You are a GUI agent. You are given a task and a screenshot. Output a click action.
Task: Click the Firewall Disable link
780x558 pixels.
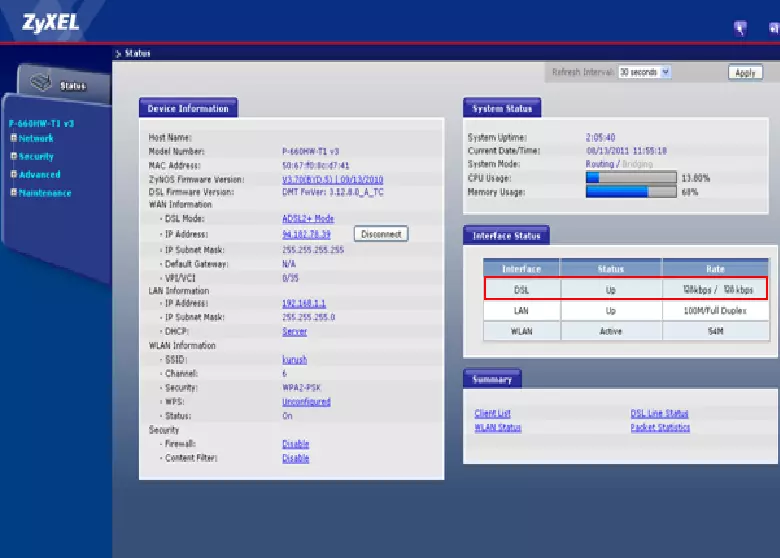[x=295, y=444]
